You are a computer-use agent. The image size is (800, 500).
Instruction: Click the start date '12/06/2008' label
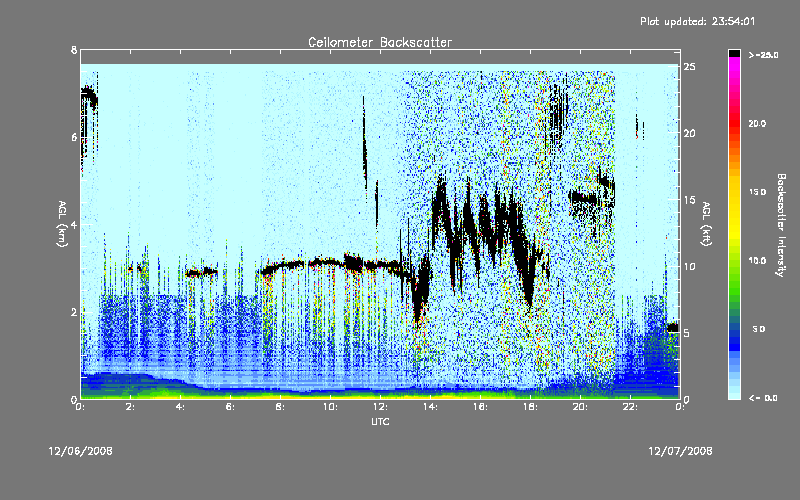81,451
